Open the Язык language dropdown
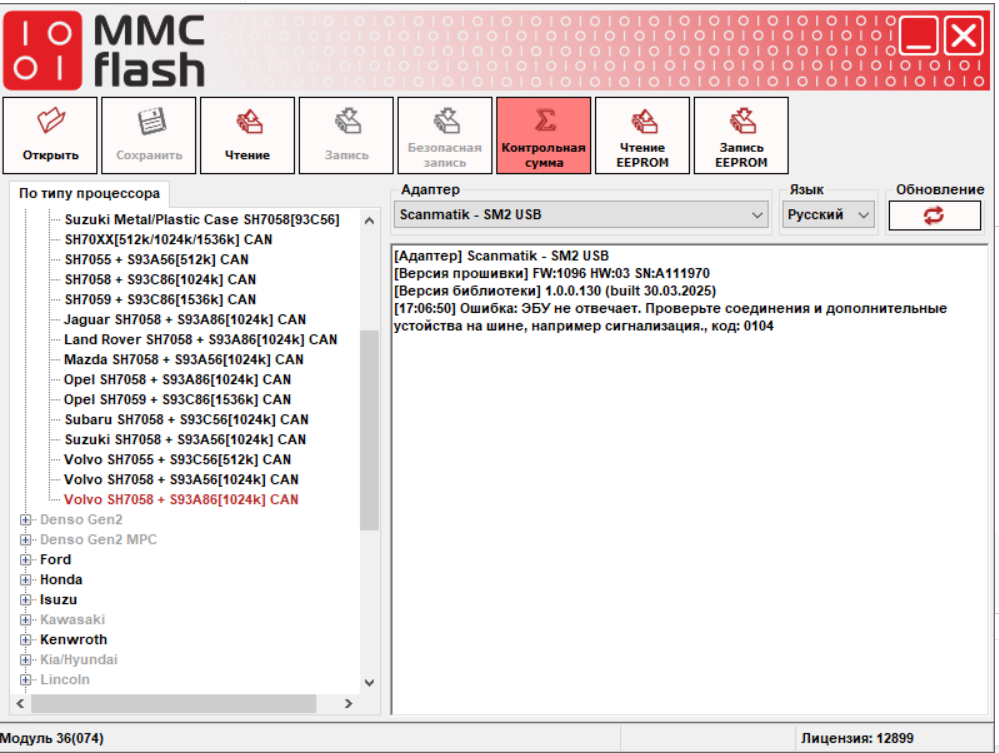This screenshot has height=753, width=999. coord(864,215)
